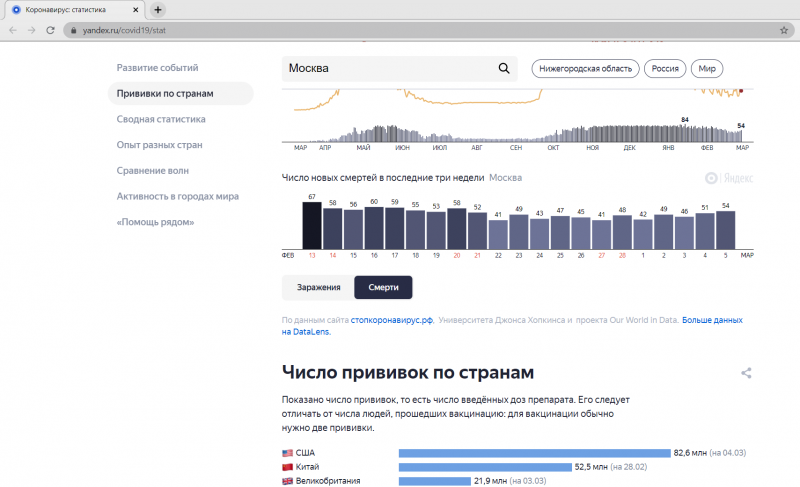This screenshot has width=800, height=487.
Task: Click the bar labeled 60 for Feb 16
Action: click(x=374, y=228)
